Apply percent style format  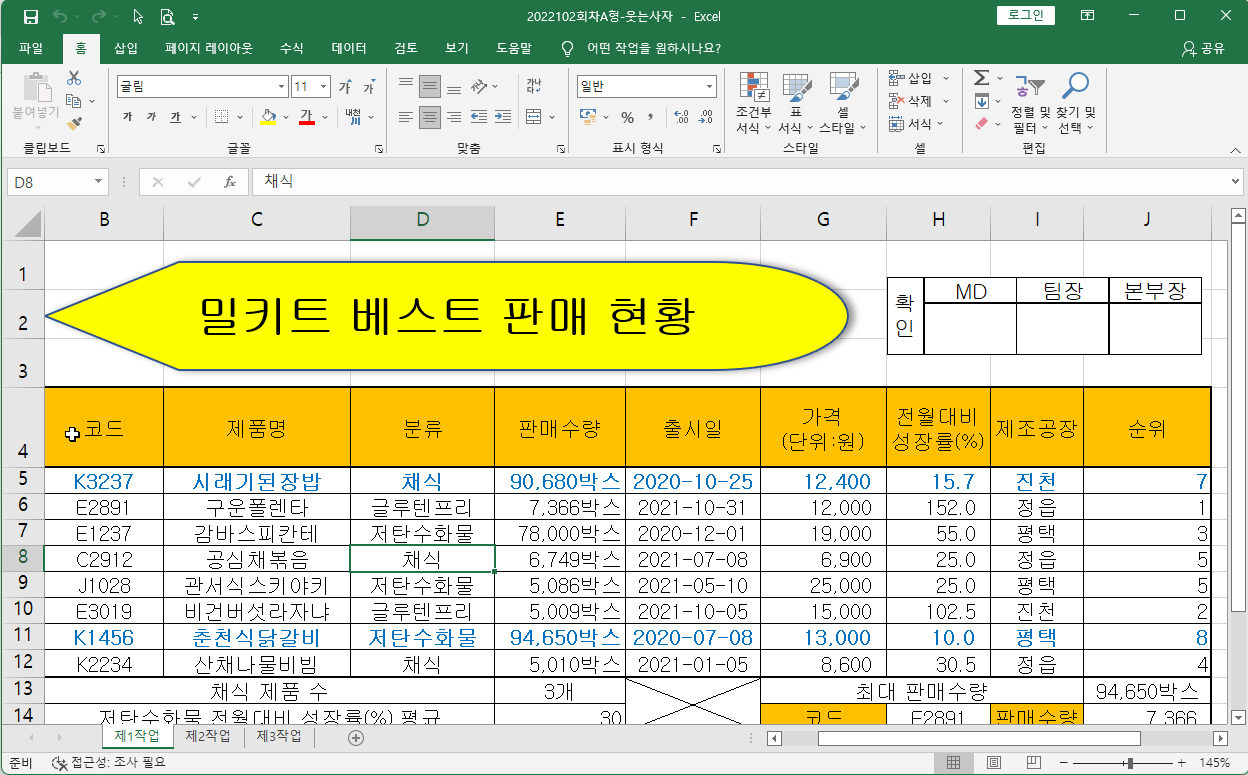click(x=627, y=117)
